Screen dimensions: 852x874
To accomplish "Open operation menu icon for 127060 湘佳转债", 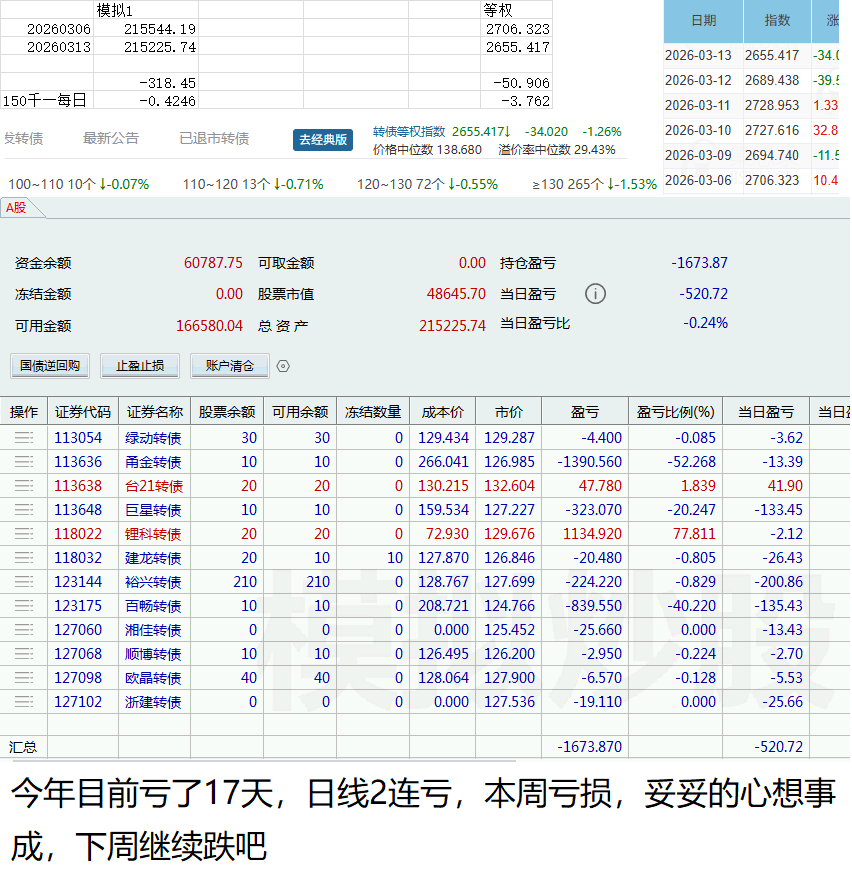I will pyautogui.click(x=24, y=630).
